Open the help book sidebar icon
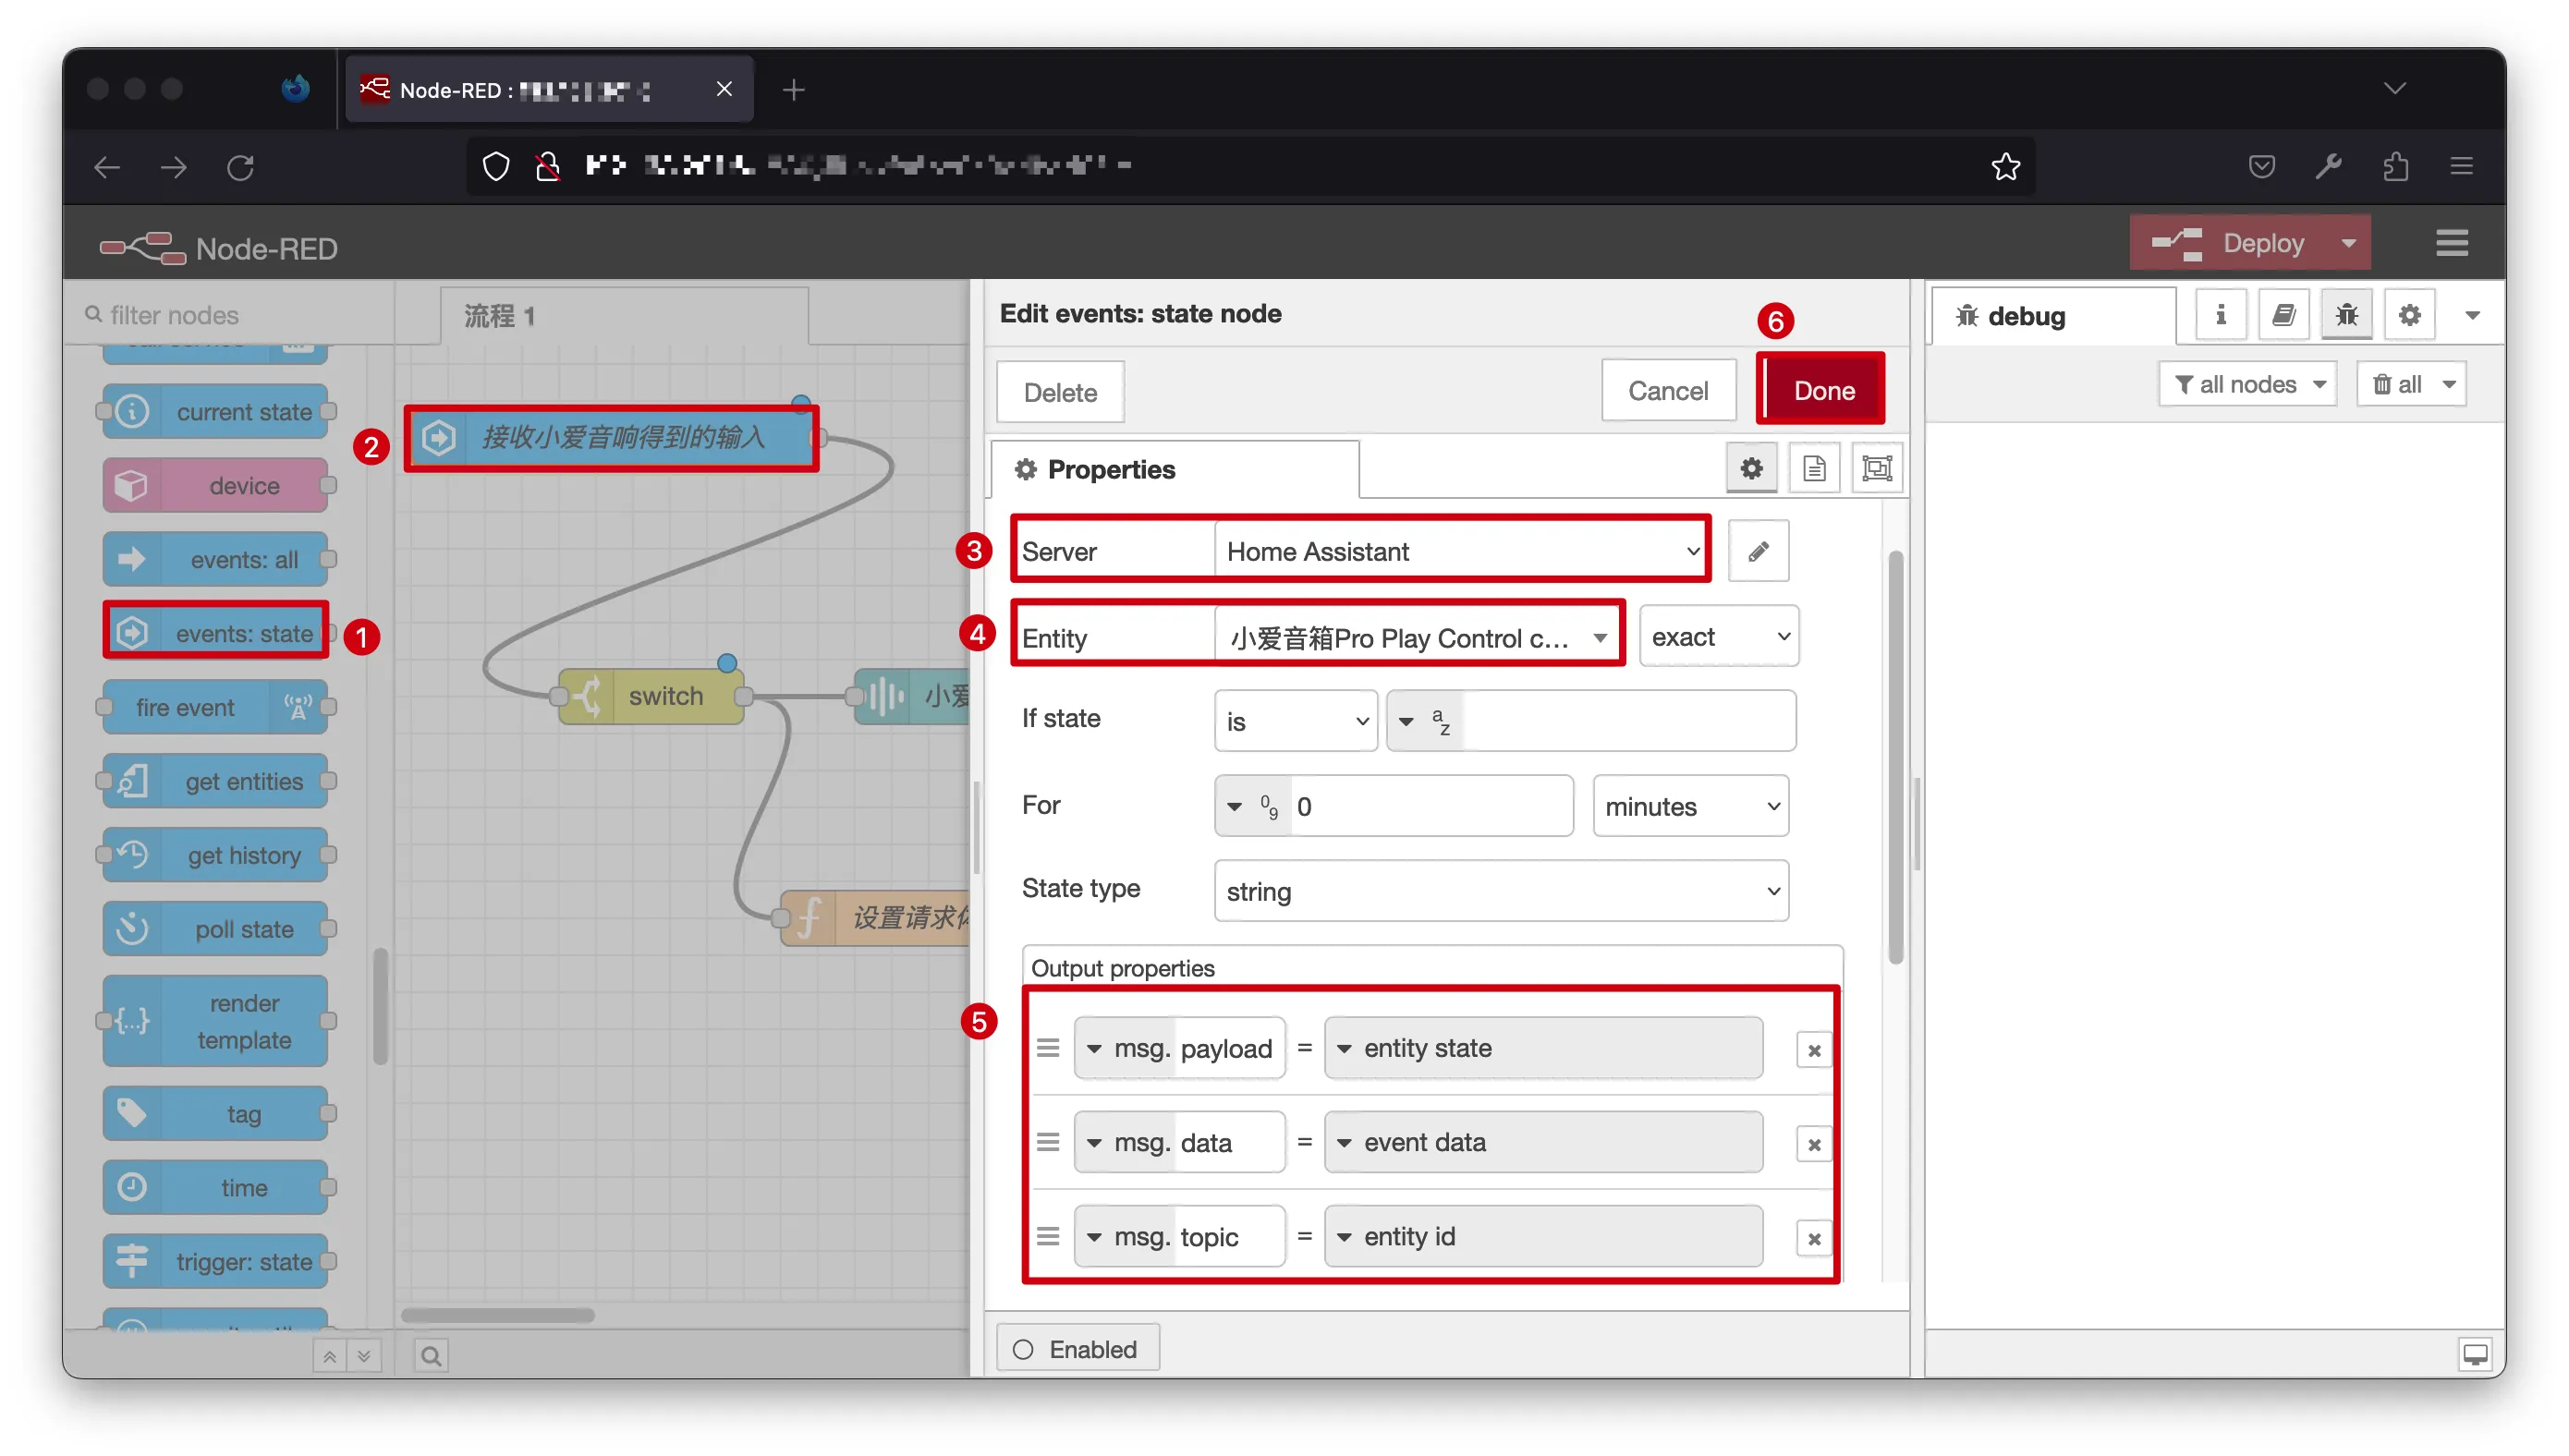Viewport: 2569px width, 1456px height. [x=2283, y=315]
